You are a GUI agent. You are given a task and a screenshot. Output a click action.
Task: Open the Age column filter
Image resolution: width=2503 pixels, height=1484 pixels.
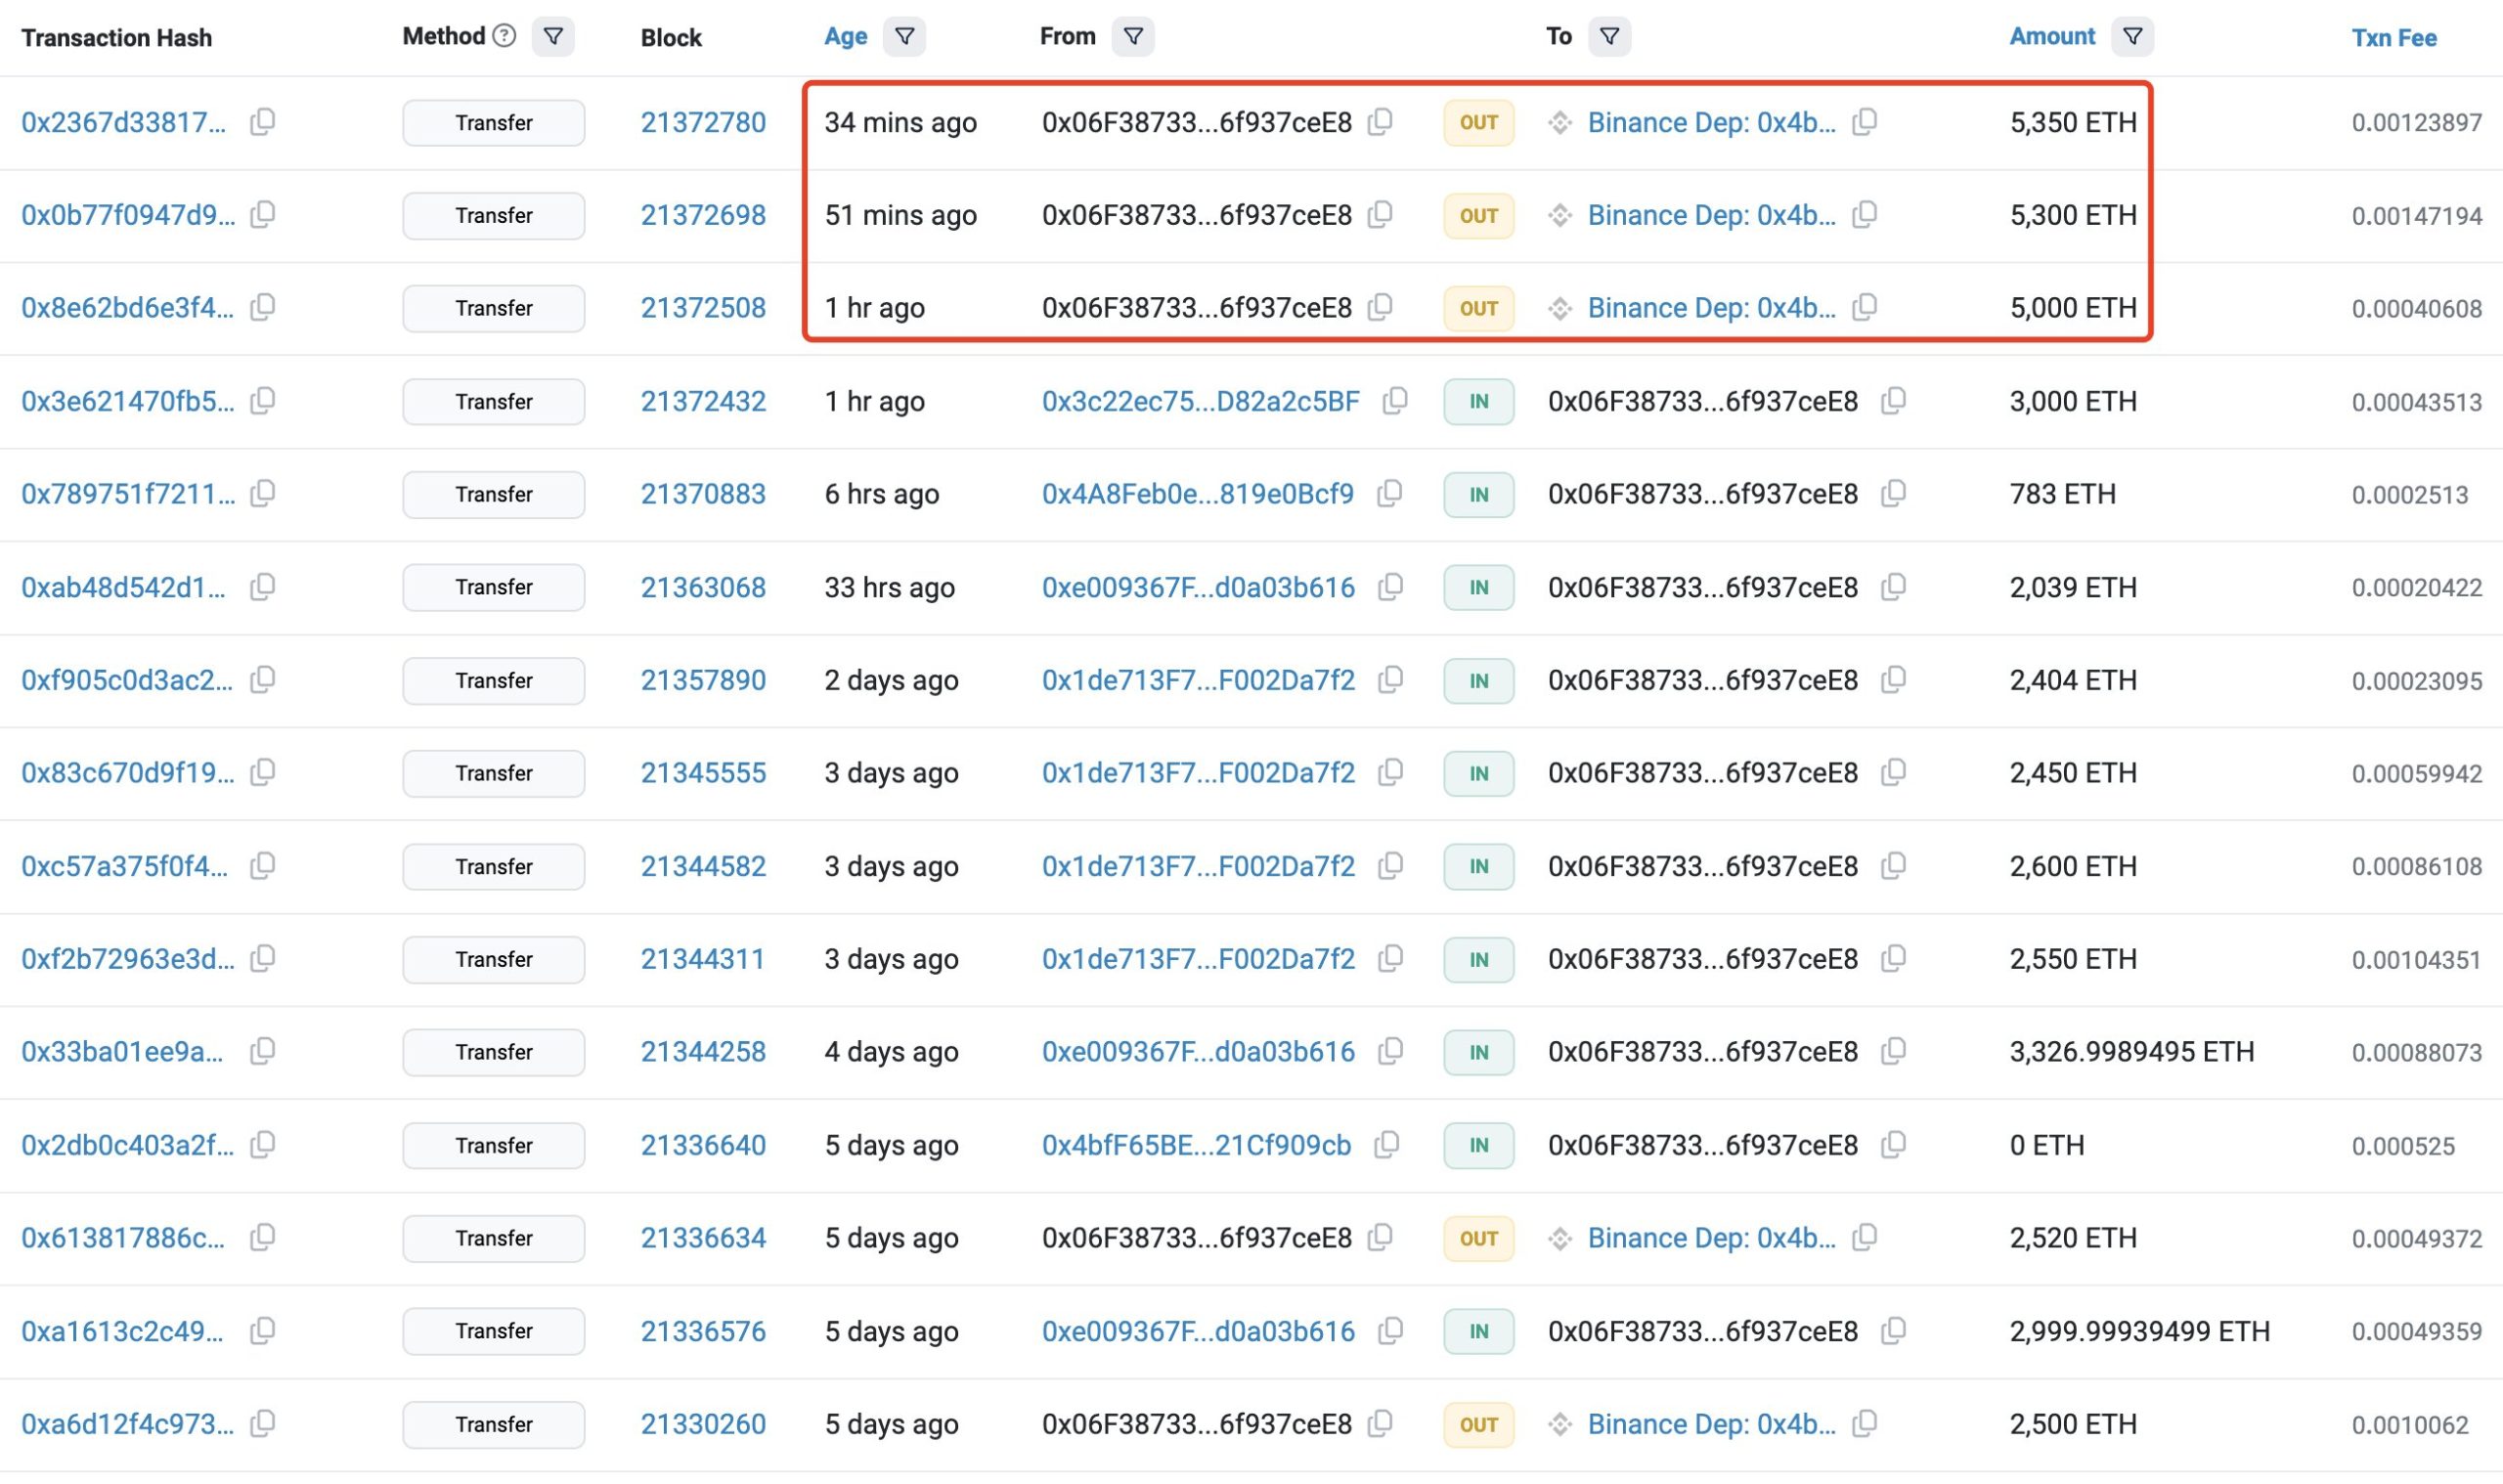click(x=904, y=37)
